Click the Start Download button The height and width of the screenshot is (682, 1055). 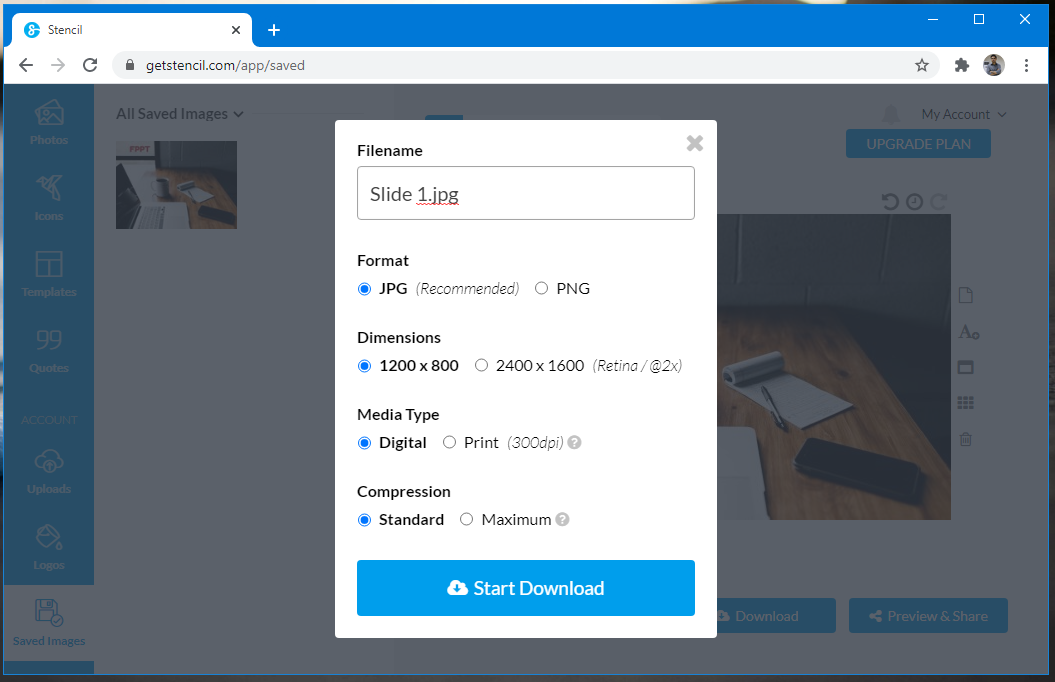click(525, 588)
